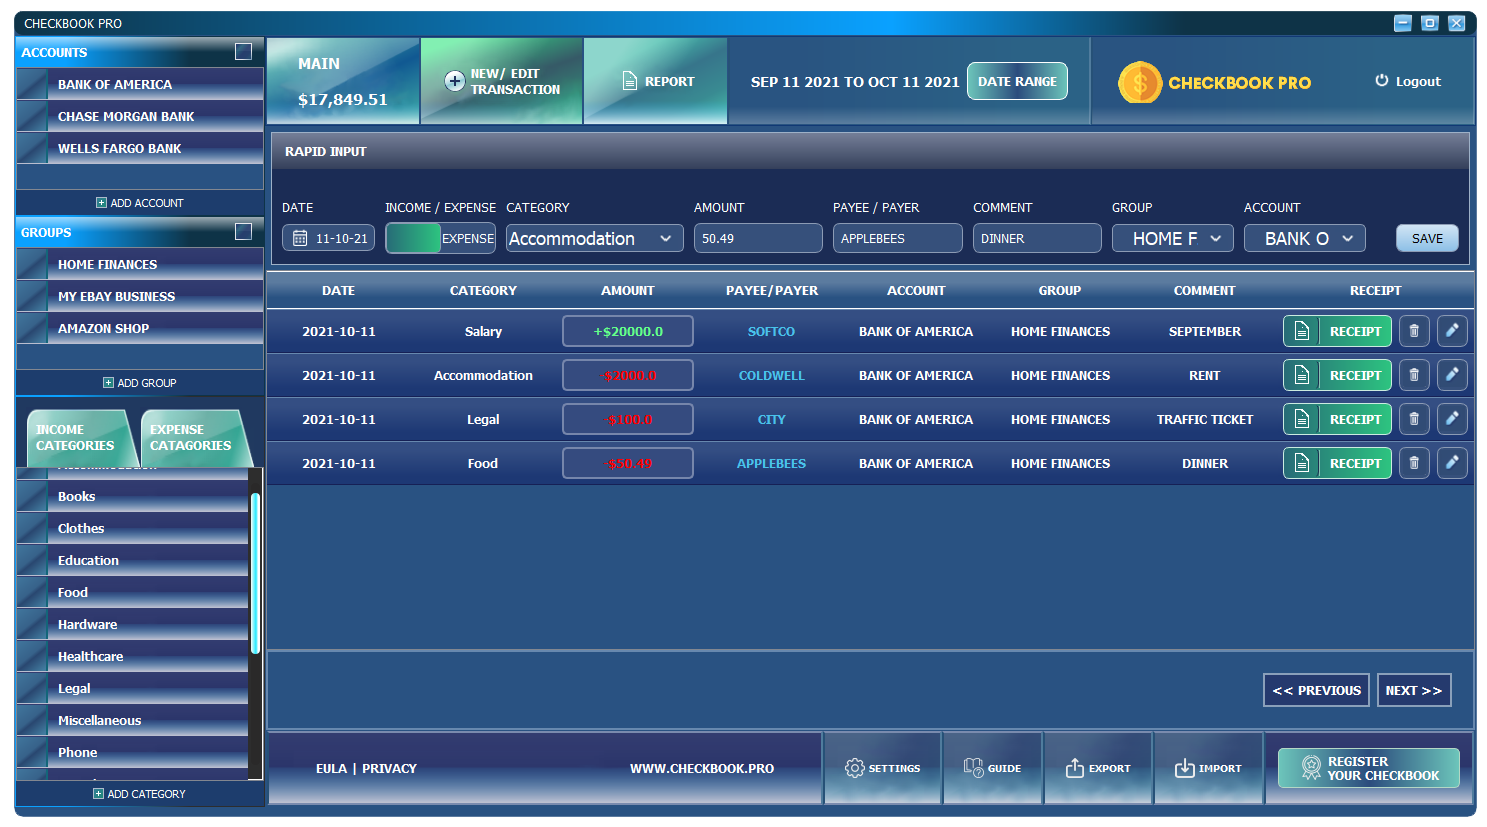The width and height of the screenshot is (1487, 827).
Task: Delete the Accommodation transaction with trash icon
Action: (x=1414, y=375)
